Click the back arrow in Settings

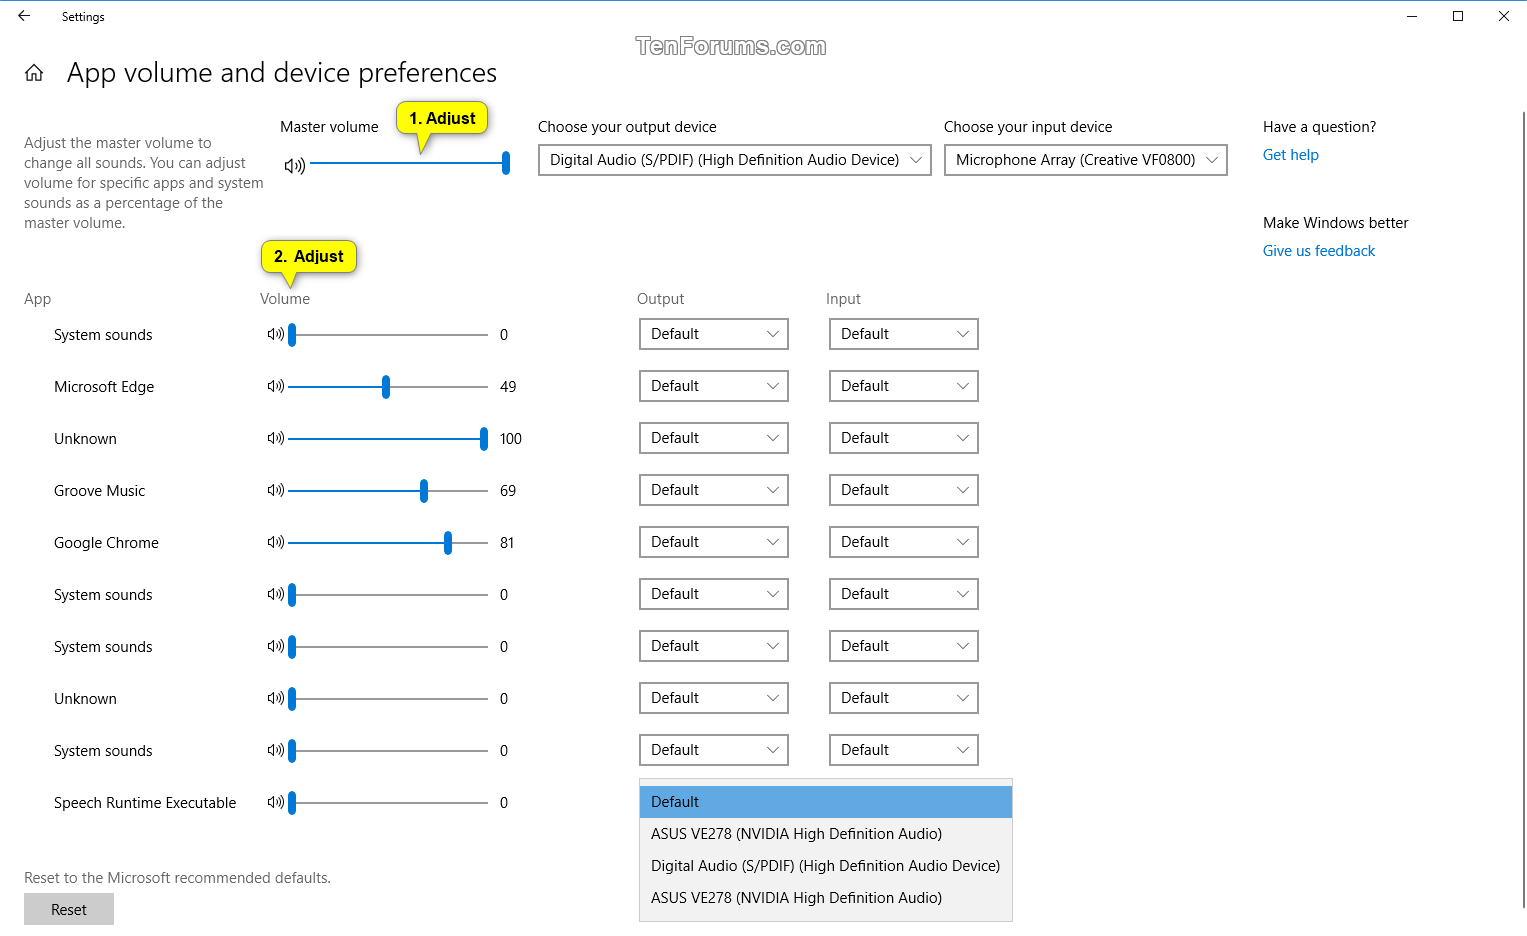click(x=23, y=16)
